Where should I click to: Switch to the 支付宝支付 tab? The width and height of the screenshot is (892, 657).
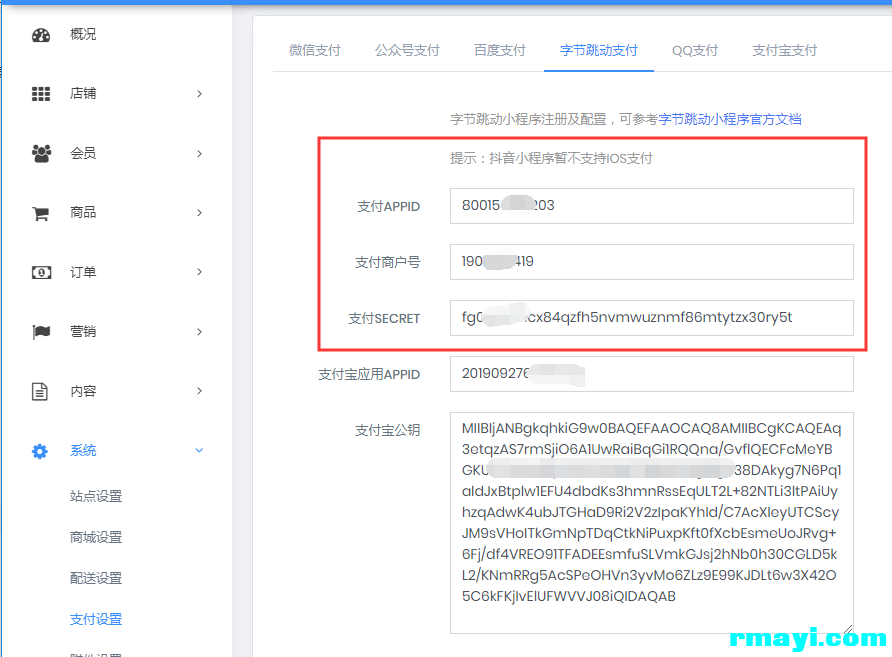784,50
